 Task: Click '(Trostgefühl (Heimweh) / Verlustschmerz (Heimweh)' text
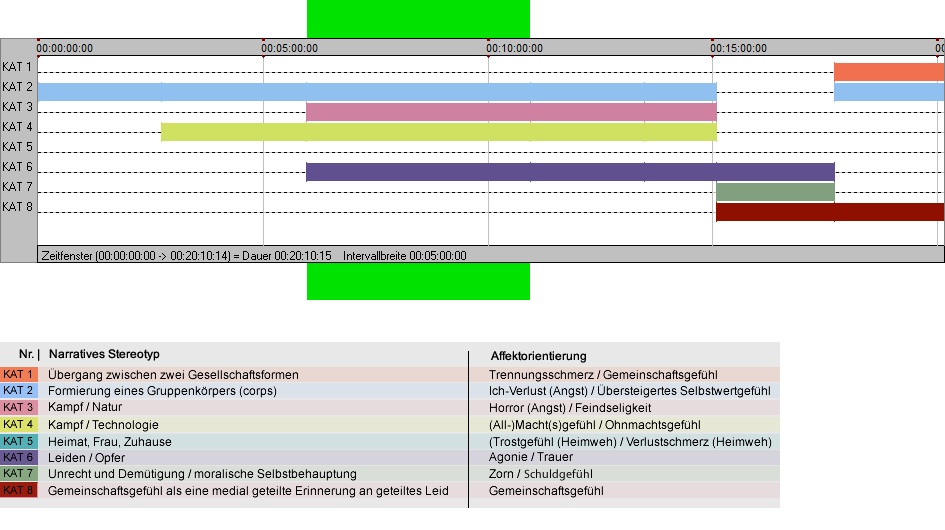[630, 441]
